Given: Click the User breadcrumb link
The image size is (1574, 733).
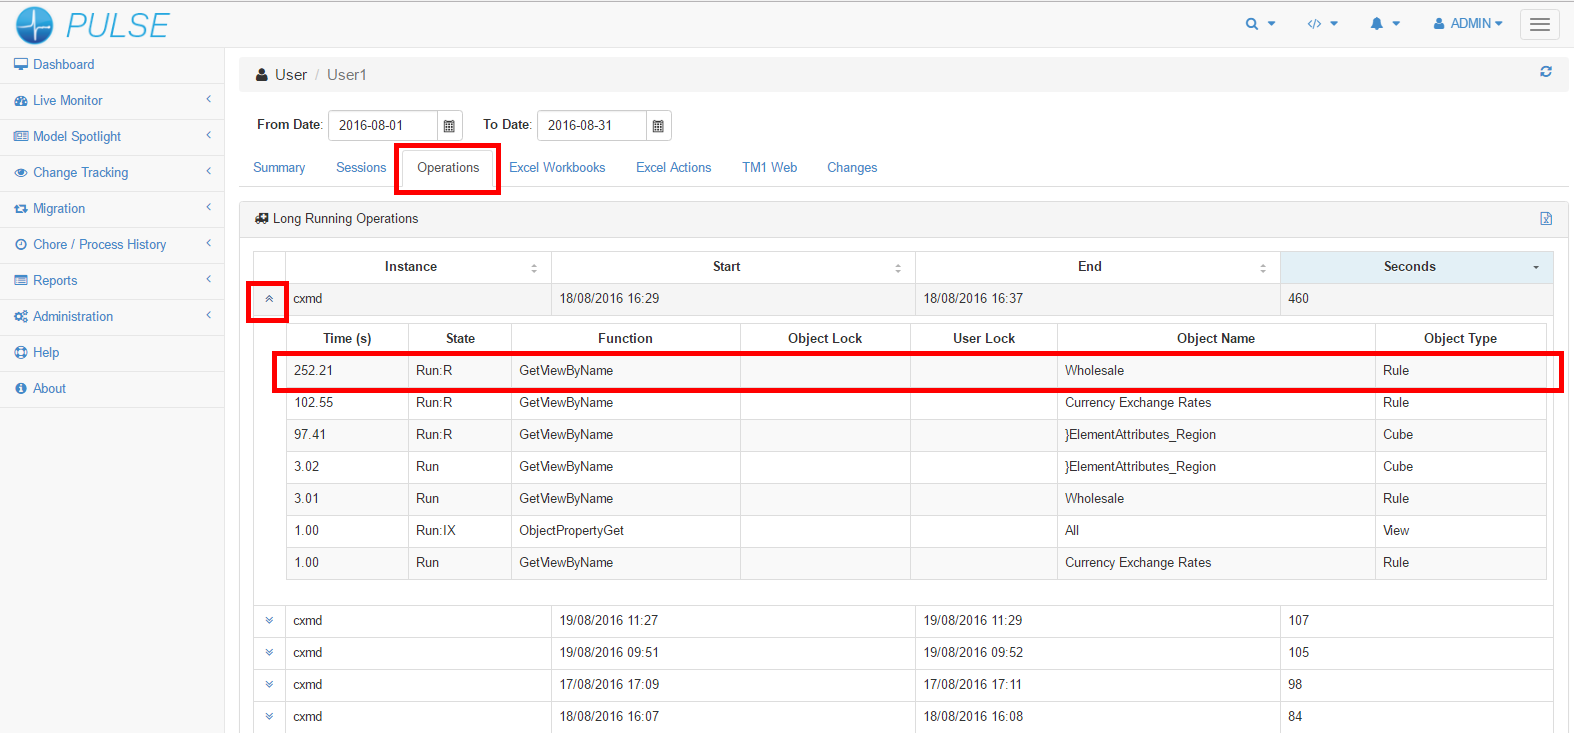Looking at the screenshot, I should tap(291, 75).
